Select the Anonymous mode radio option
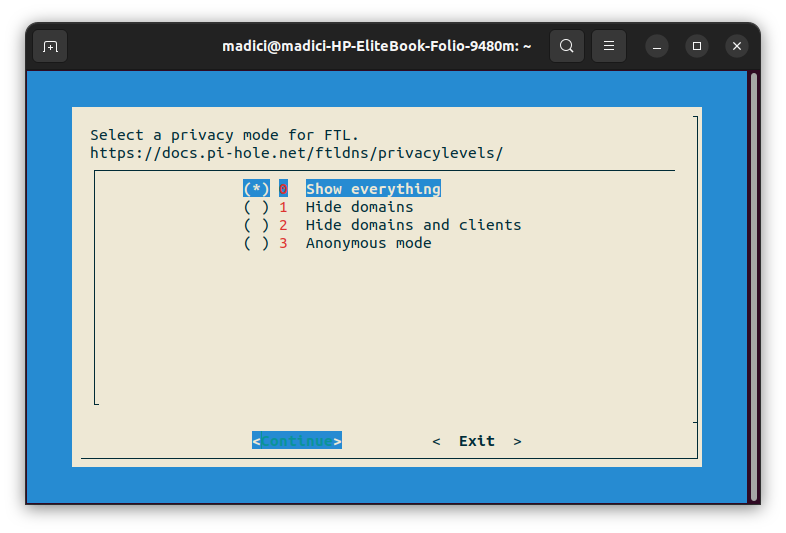Screen dimensions: 786x533 (256, 243)
